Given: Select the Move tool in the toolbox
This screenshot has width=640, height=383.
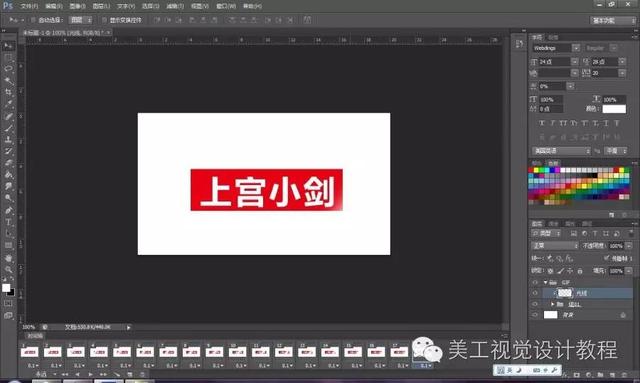Looking at the screenshot, I should [8, 46].
